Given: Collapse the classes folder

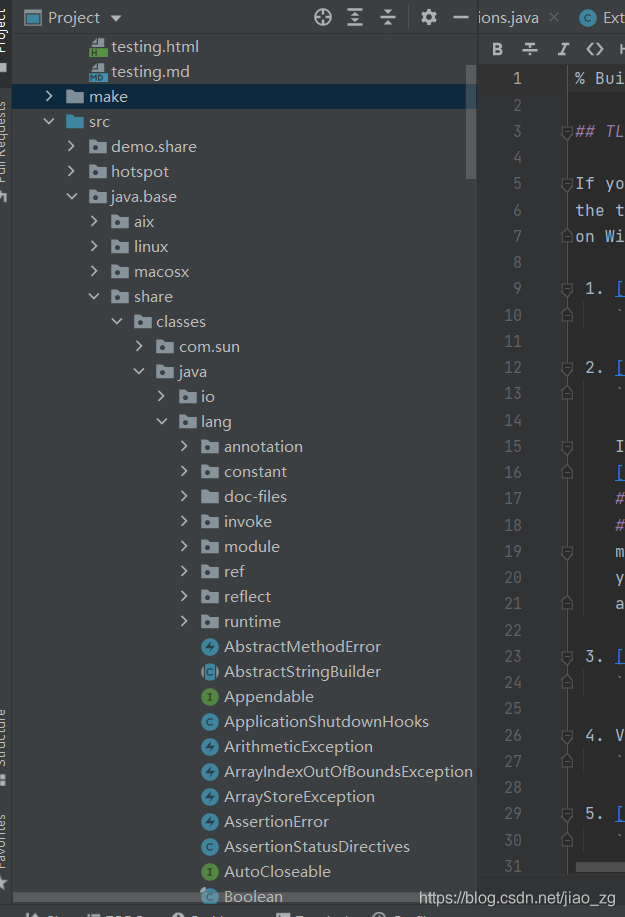Looking at the screenshot, I should pos(117,322).
